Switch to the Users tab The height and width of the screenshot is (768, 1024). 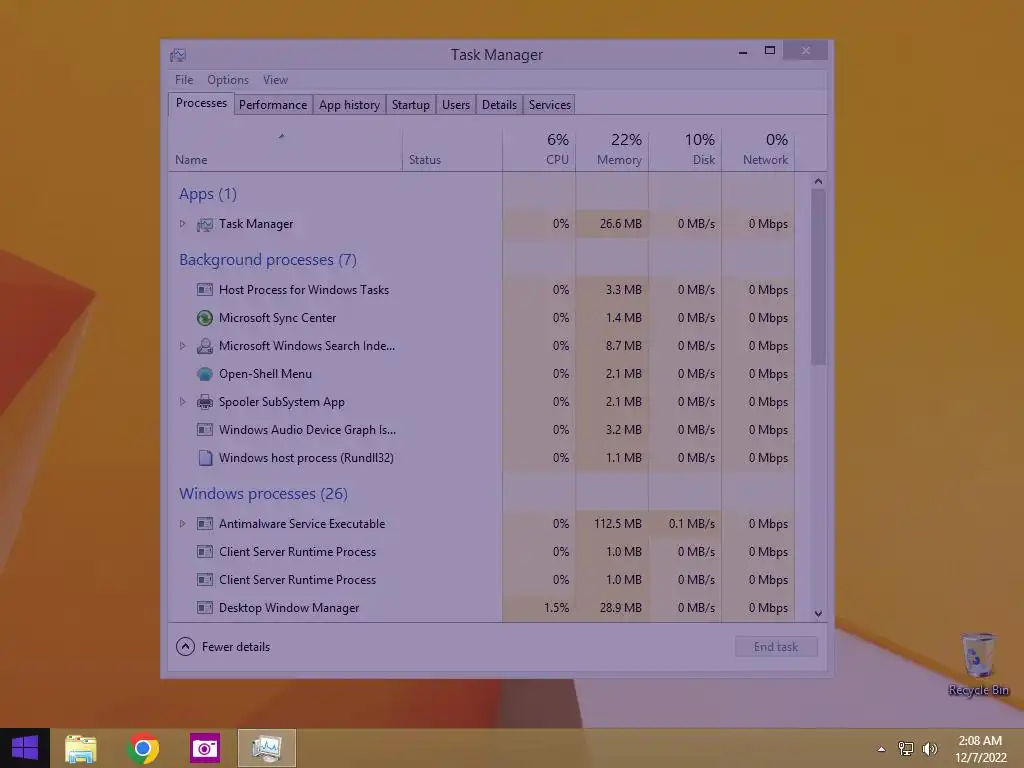coord(456,104)
